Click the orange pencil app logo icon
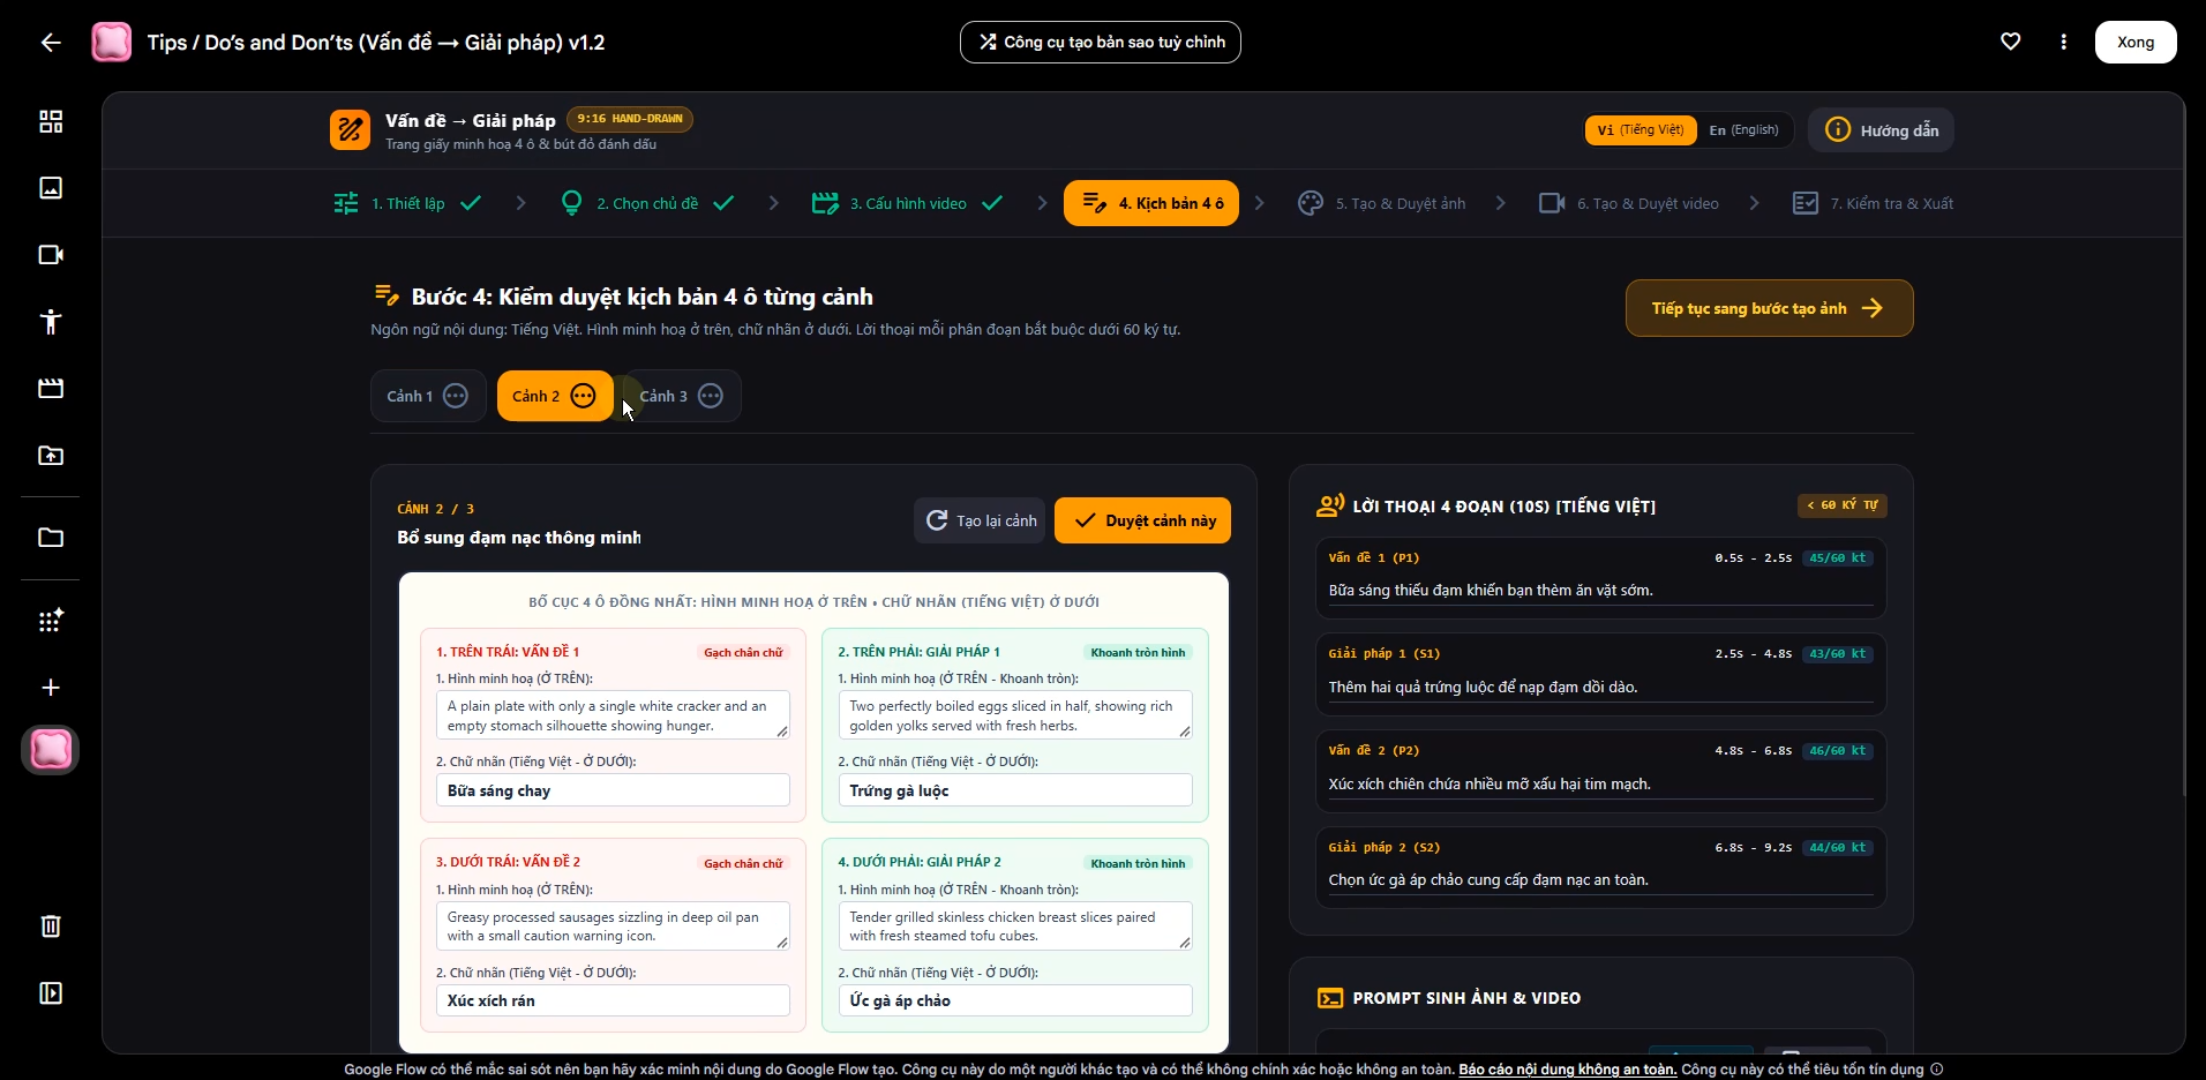2206x1080 pixels. click(x=350, y=130)
